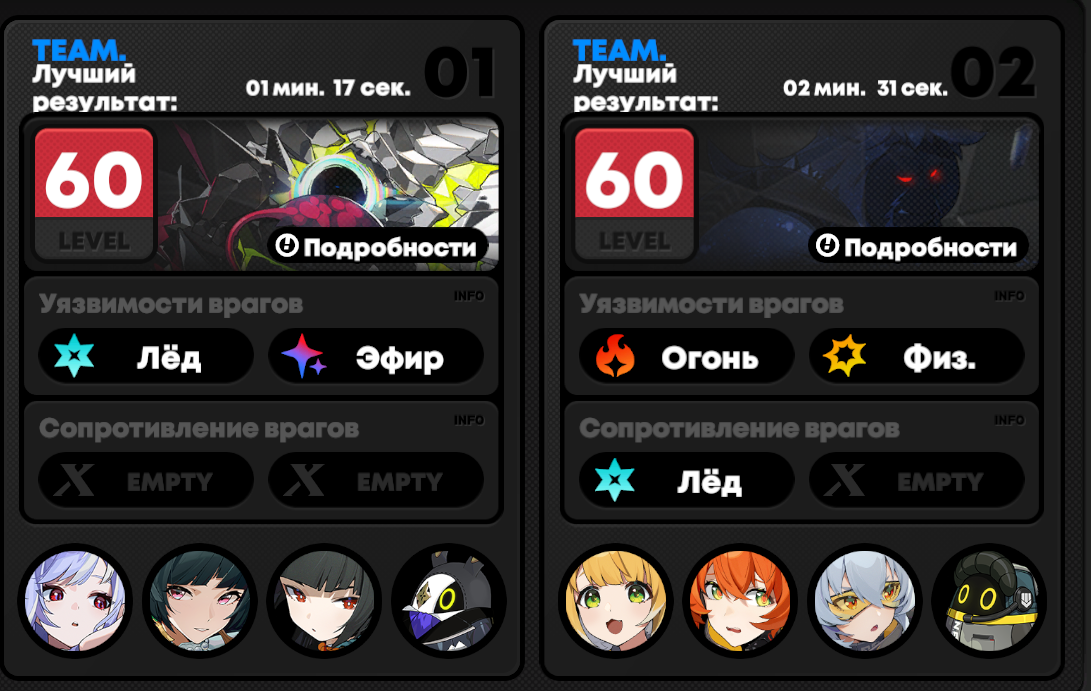Click the bangboo with headset in Team 02
The width and height of the screenshot is (1091, 691).
(989, 601)
